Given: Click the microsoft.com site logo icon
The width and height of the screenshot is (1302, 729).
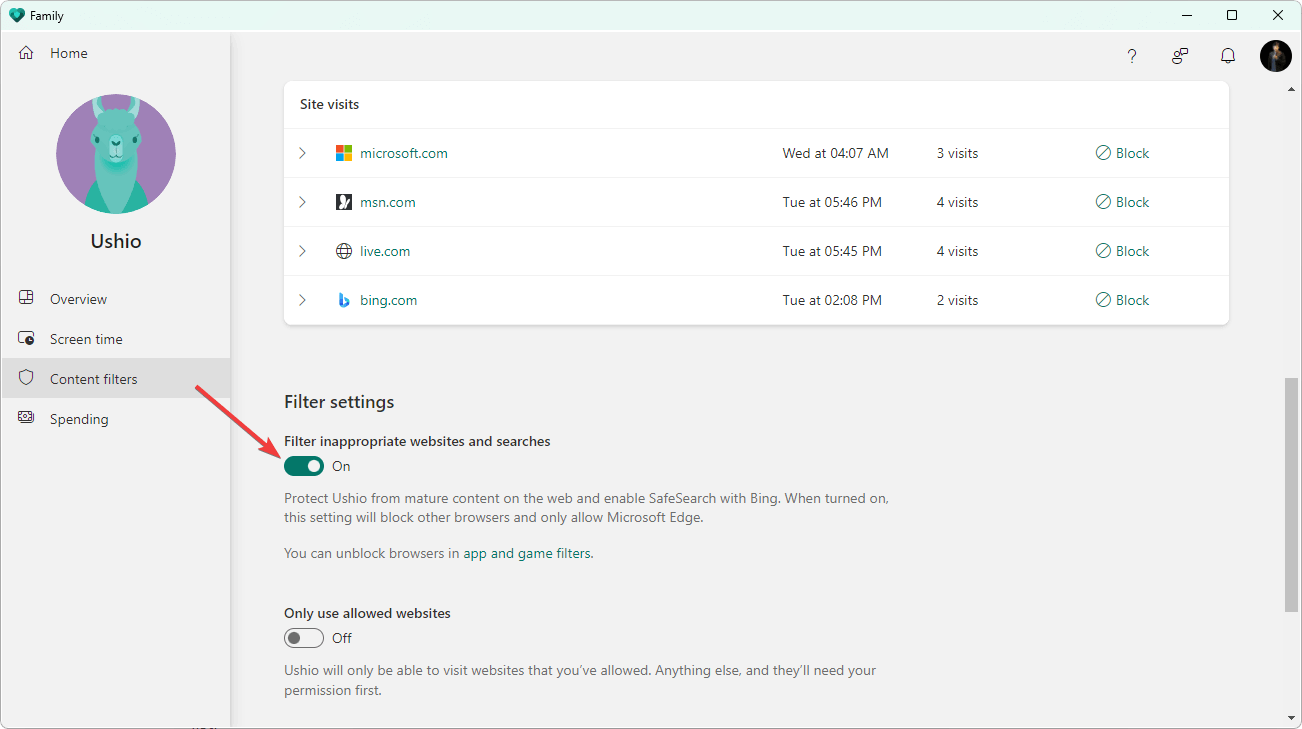Looking at the screenshot, I should 344,153.
